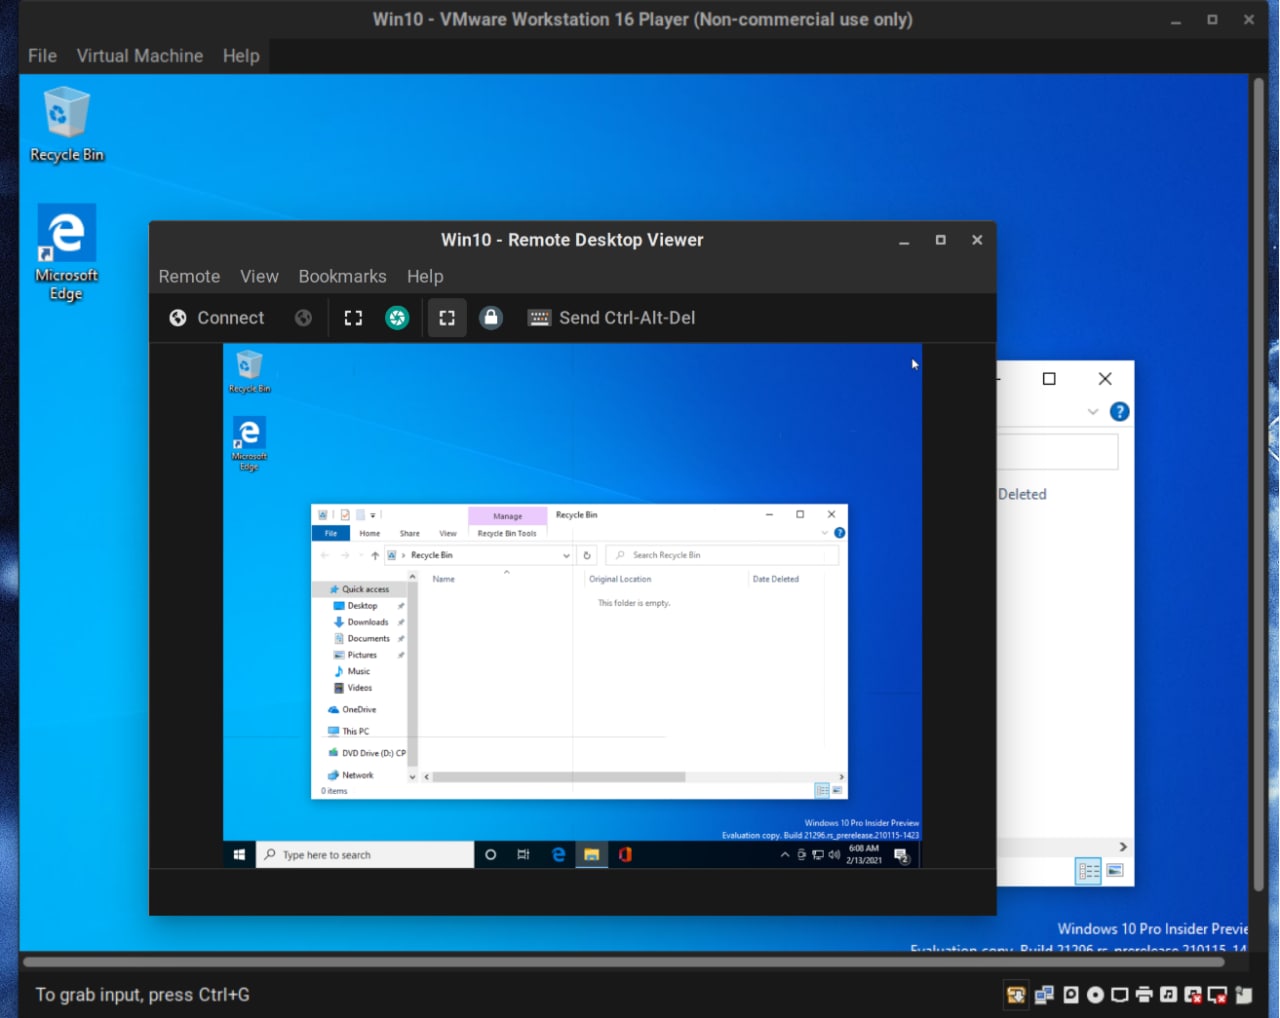
Task: Click Send Ctrl-Alt-Del in the viewer toolbar
Action: point(611,318)
